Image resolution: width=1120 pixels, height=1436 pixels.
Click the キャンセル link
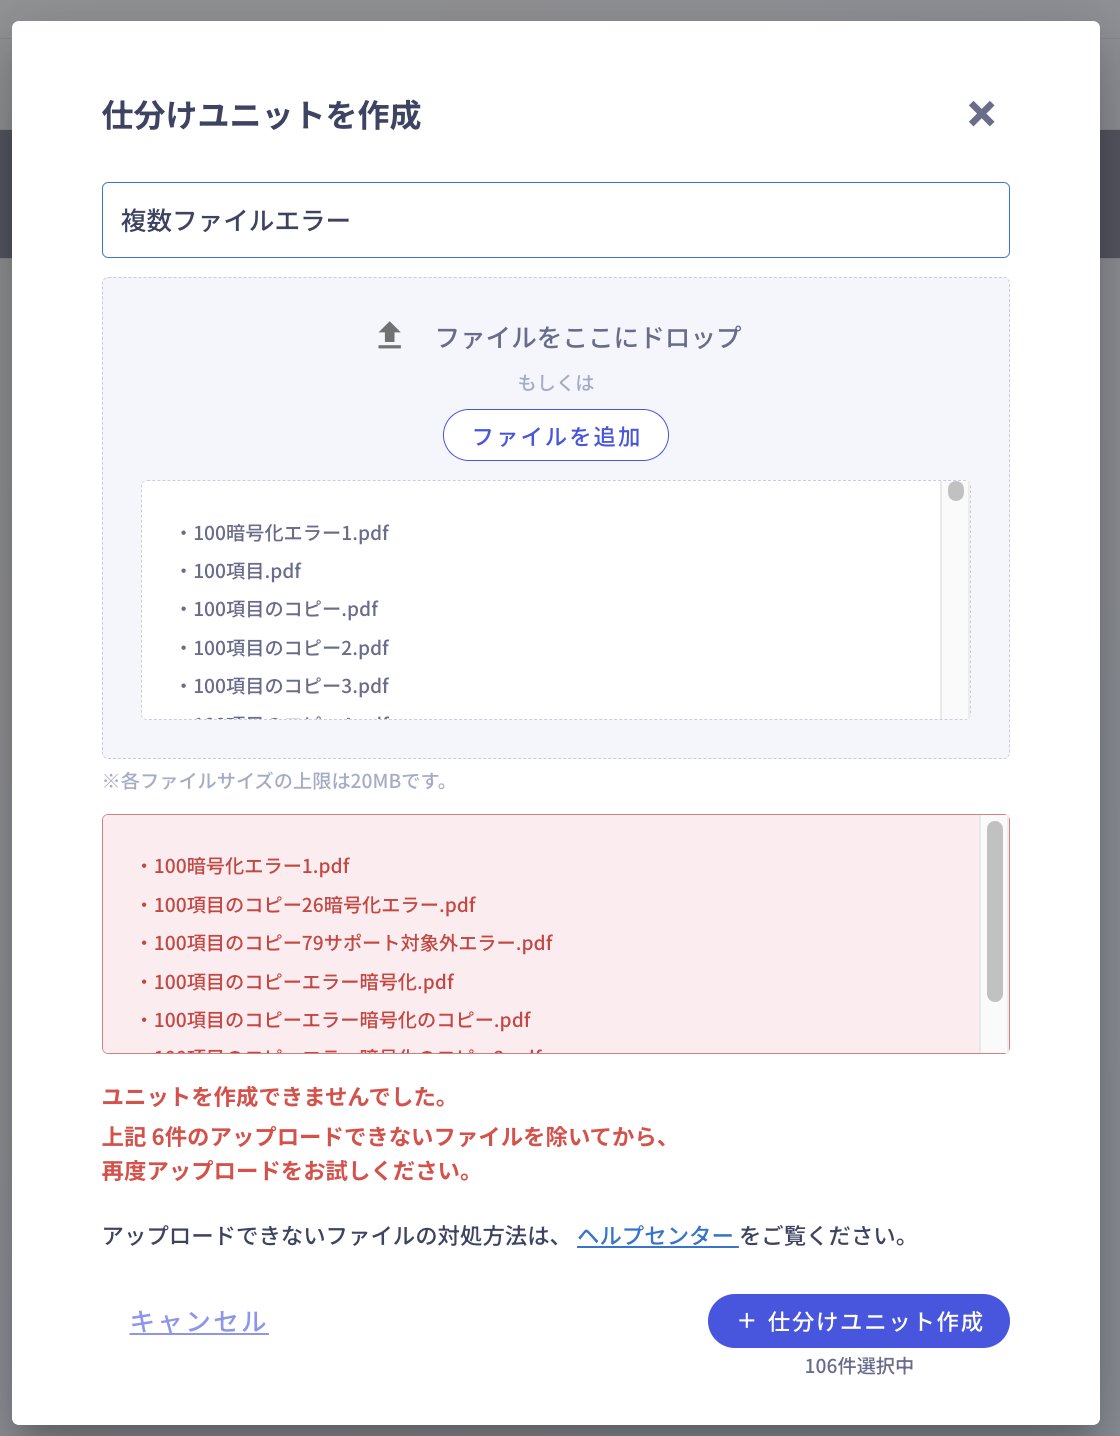point(199,1322)
